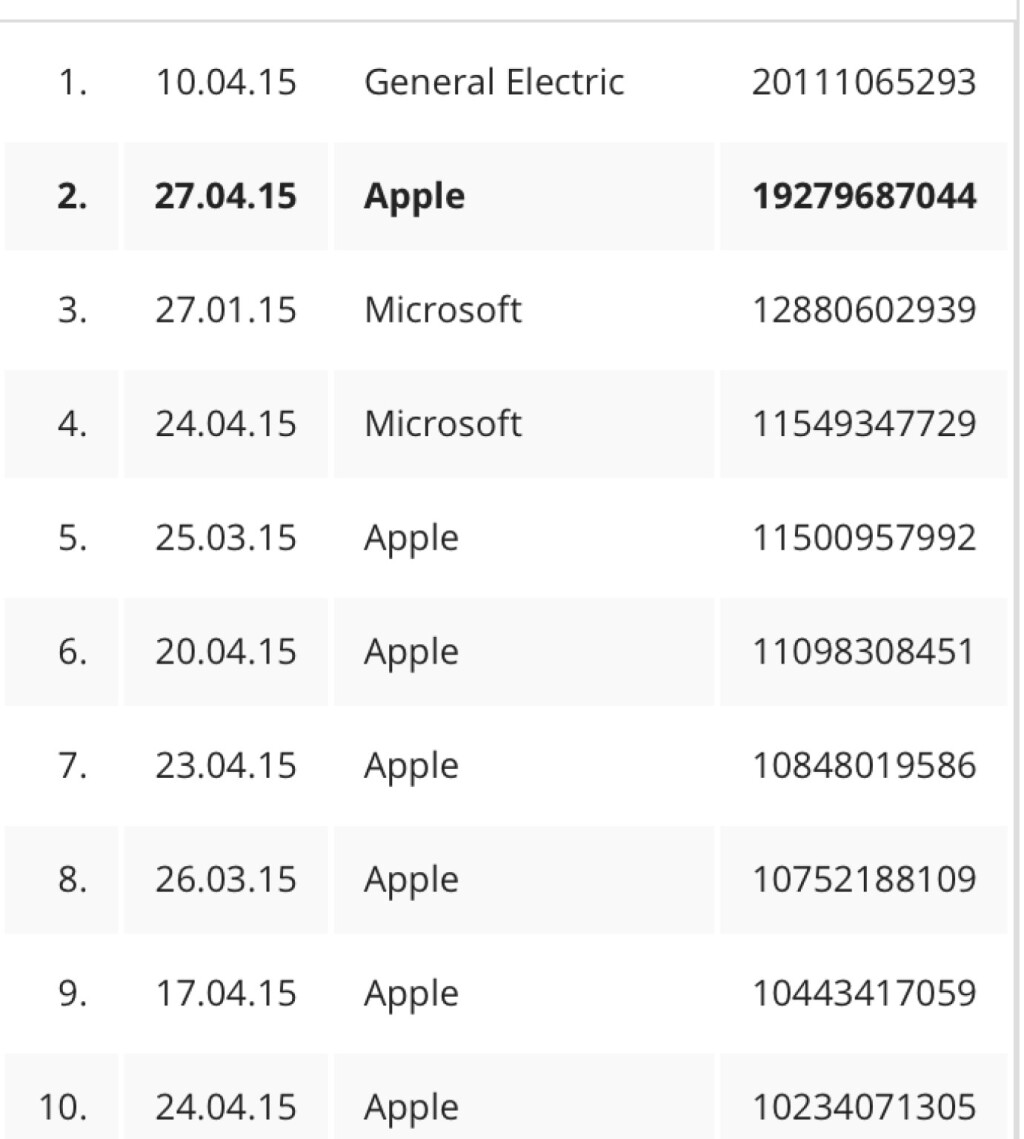
Task: Click the date 25.03.15
Action: tap(225, 538)
